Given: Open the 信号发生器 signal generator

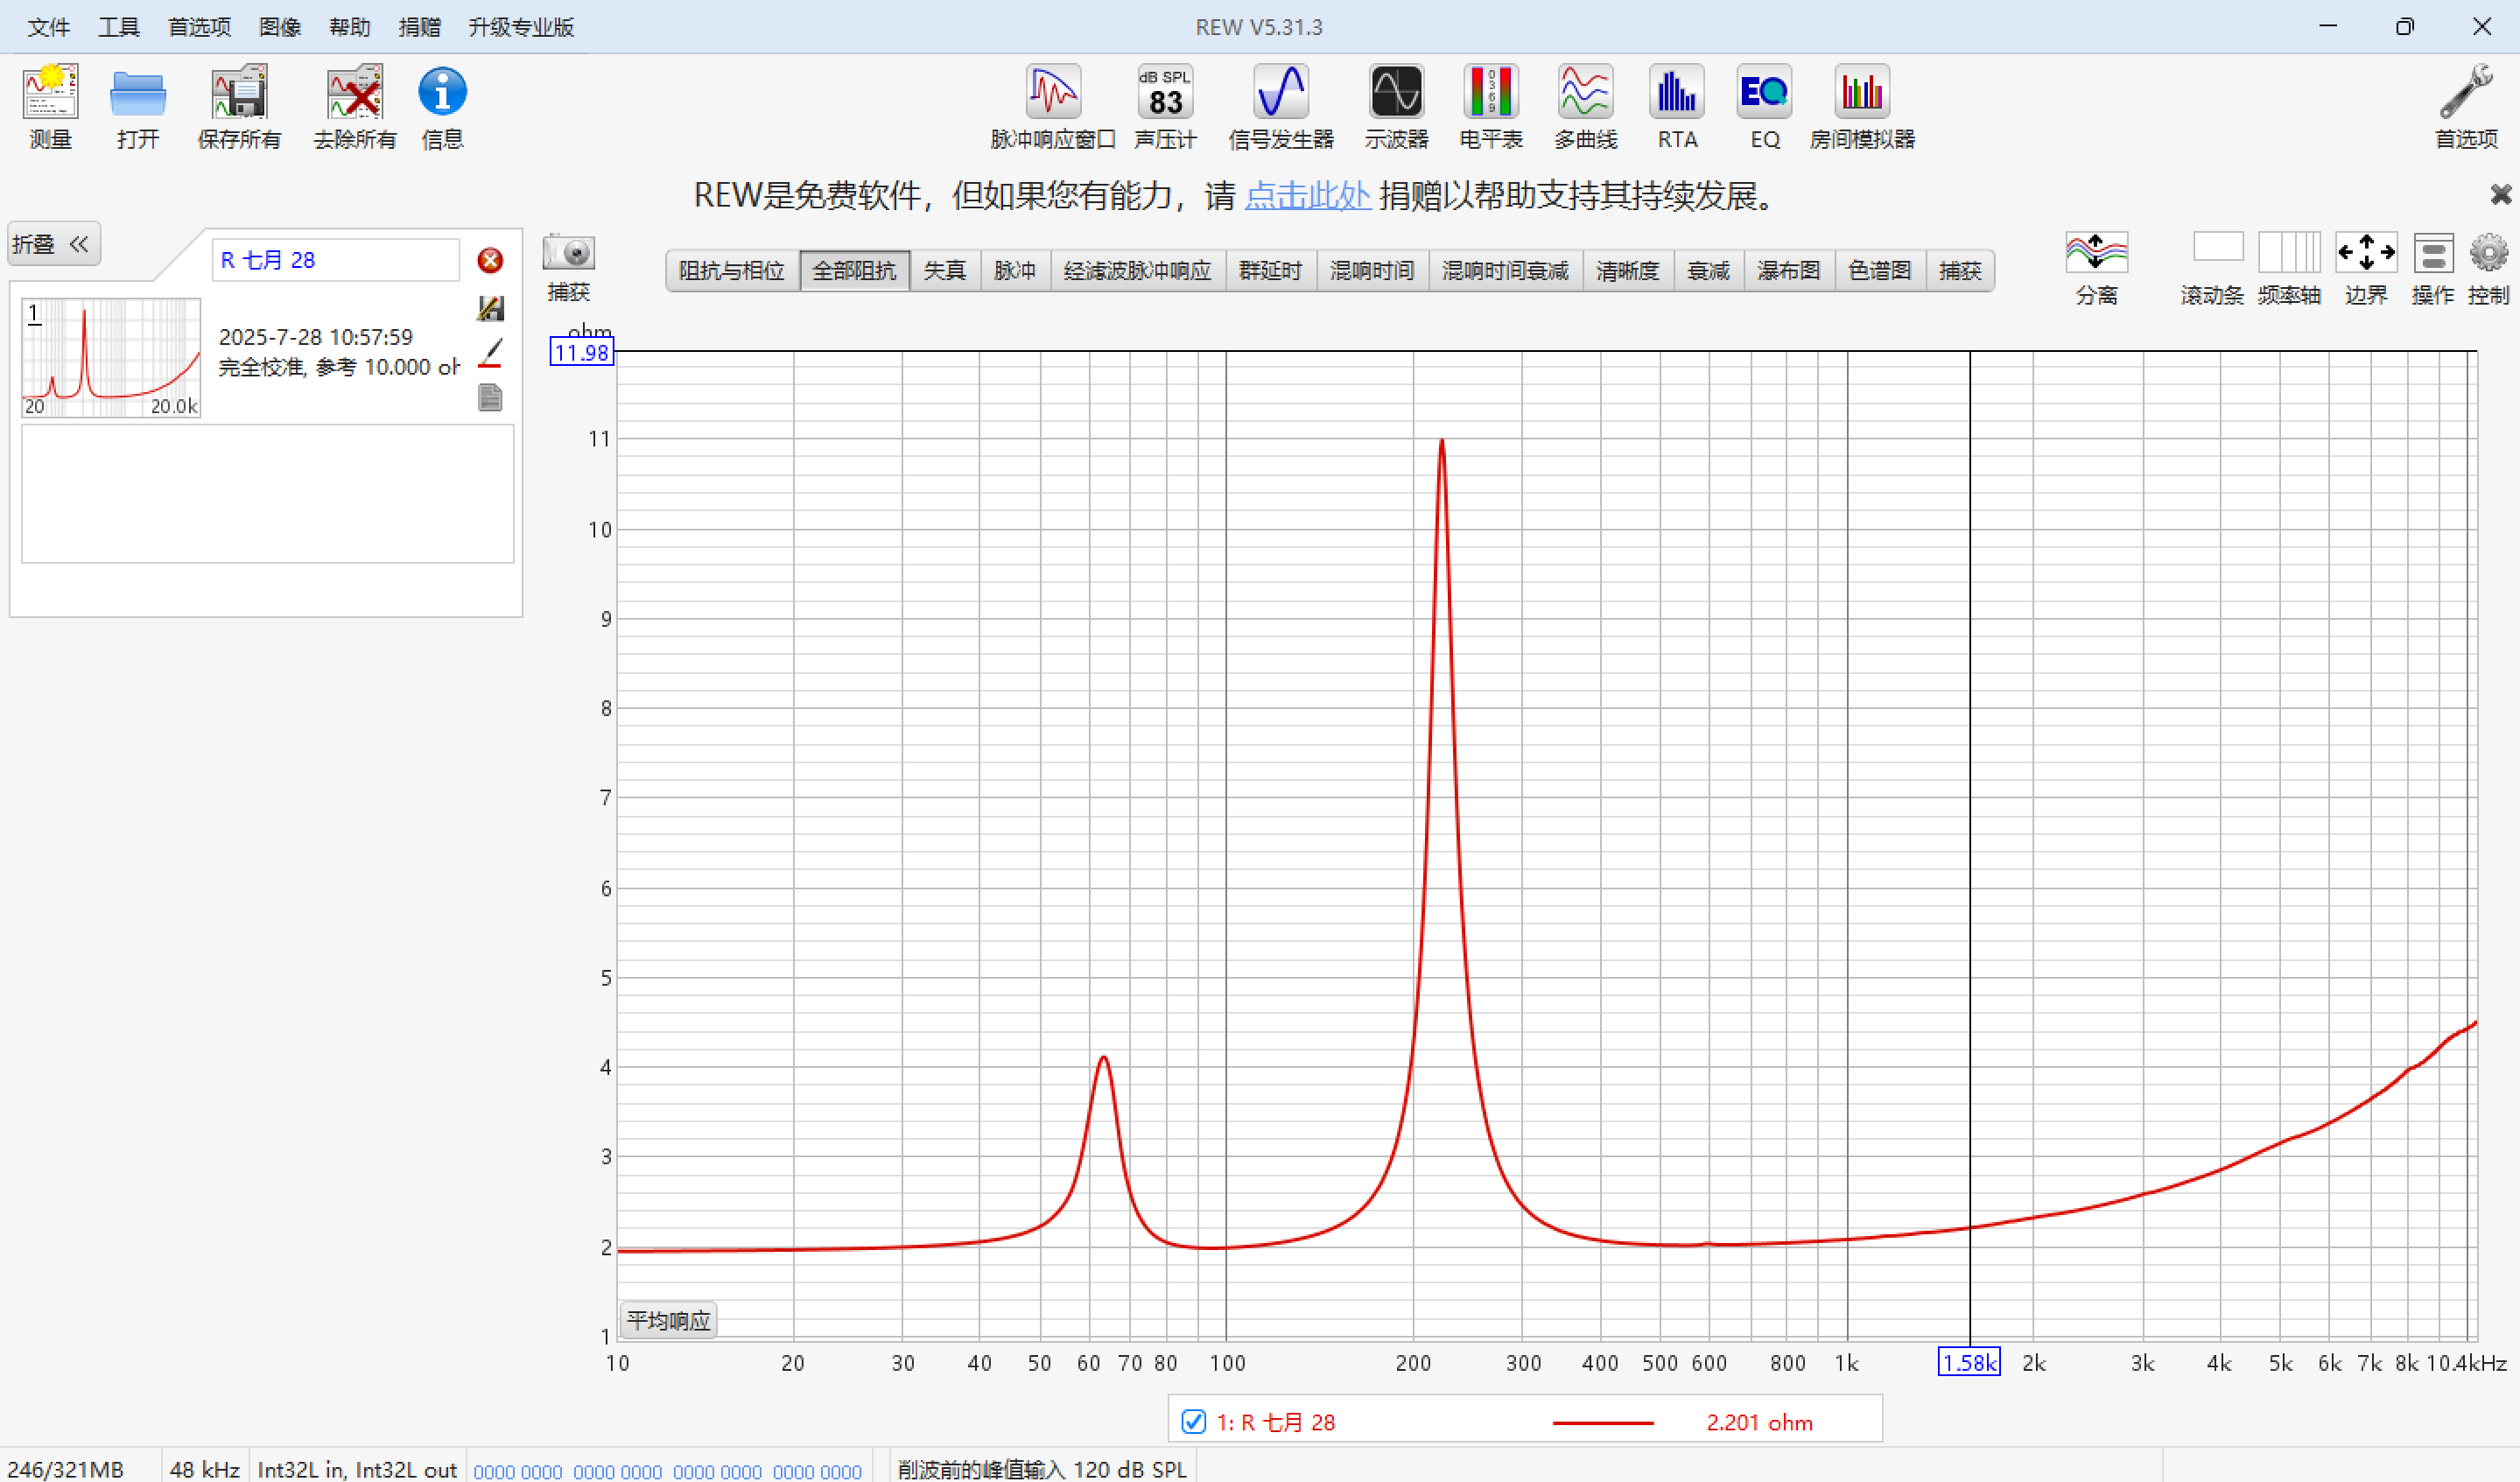Looking at the screenshot, I should click(1281, 92).
